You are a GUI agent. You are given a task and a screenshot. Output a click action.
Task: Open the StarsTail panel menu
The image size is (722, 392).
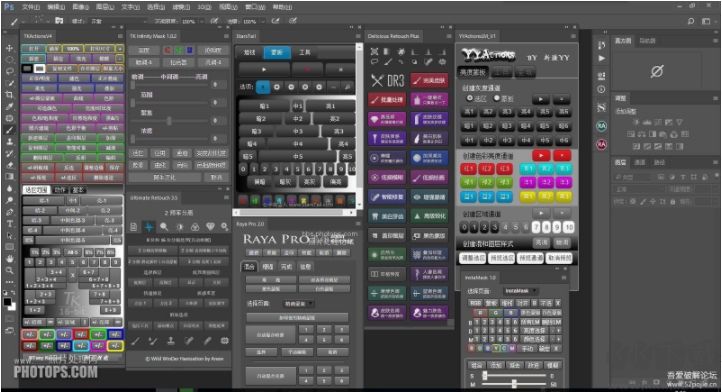pos(358,36)
